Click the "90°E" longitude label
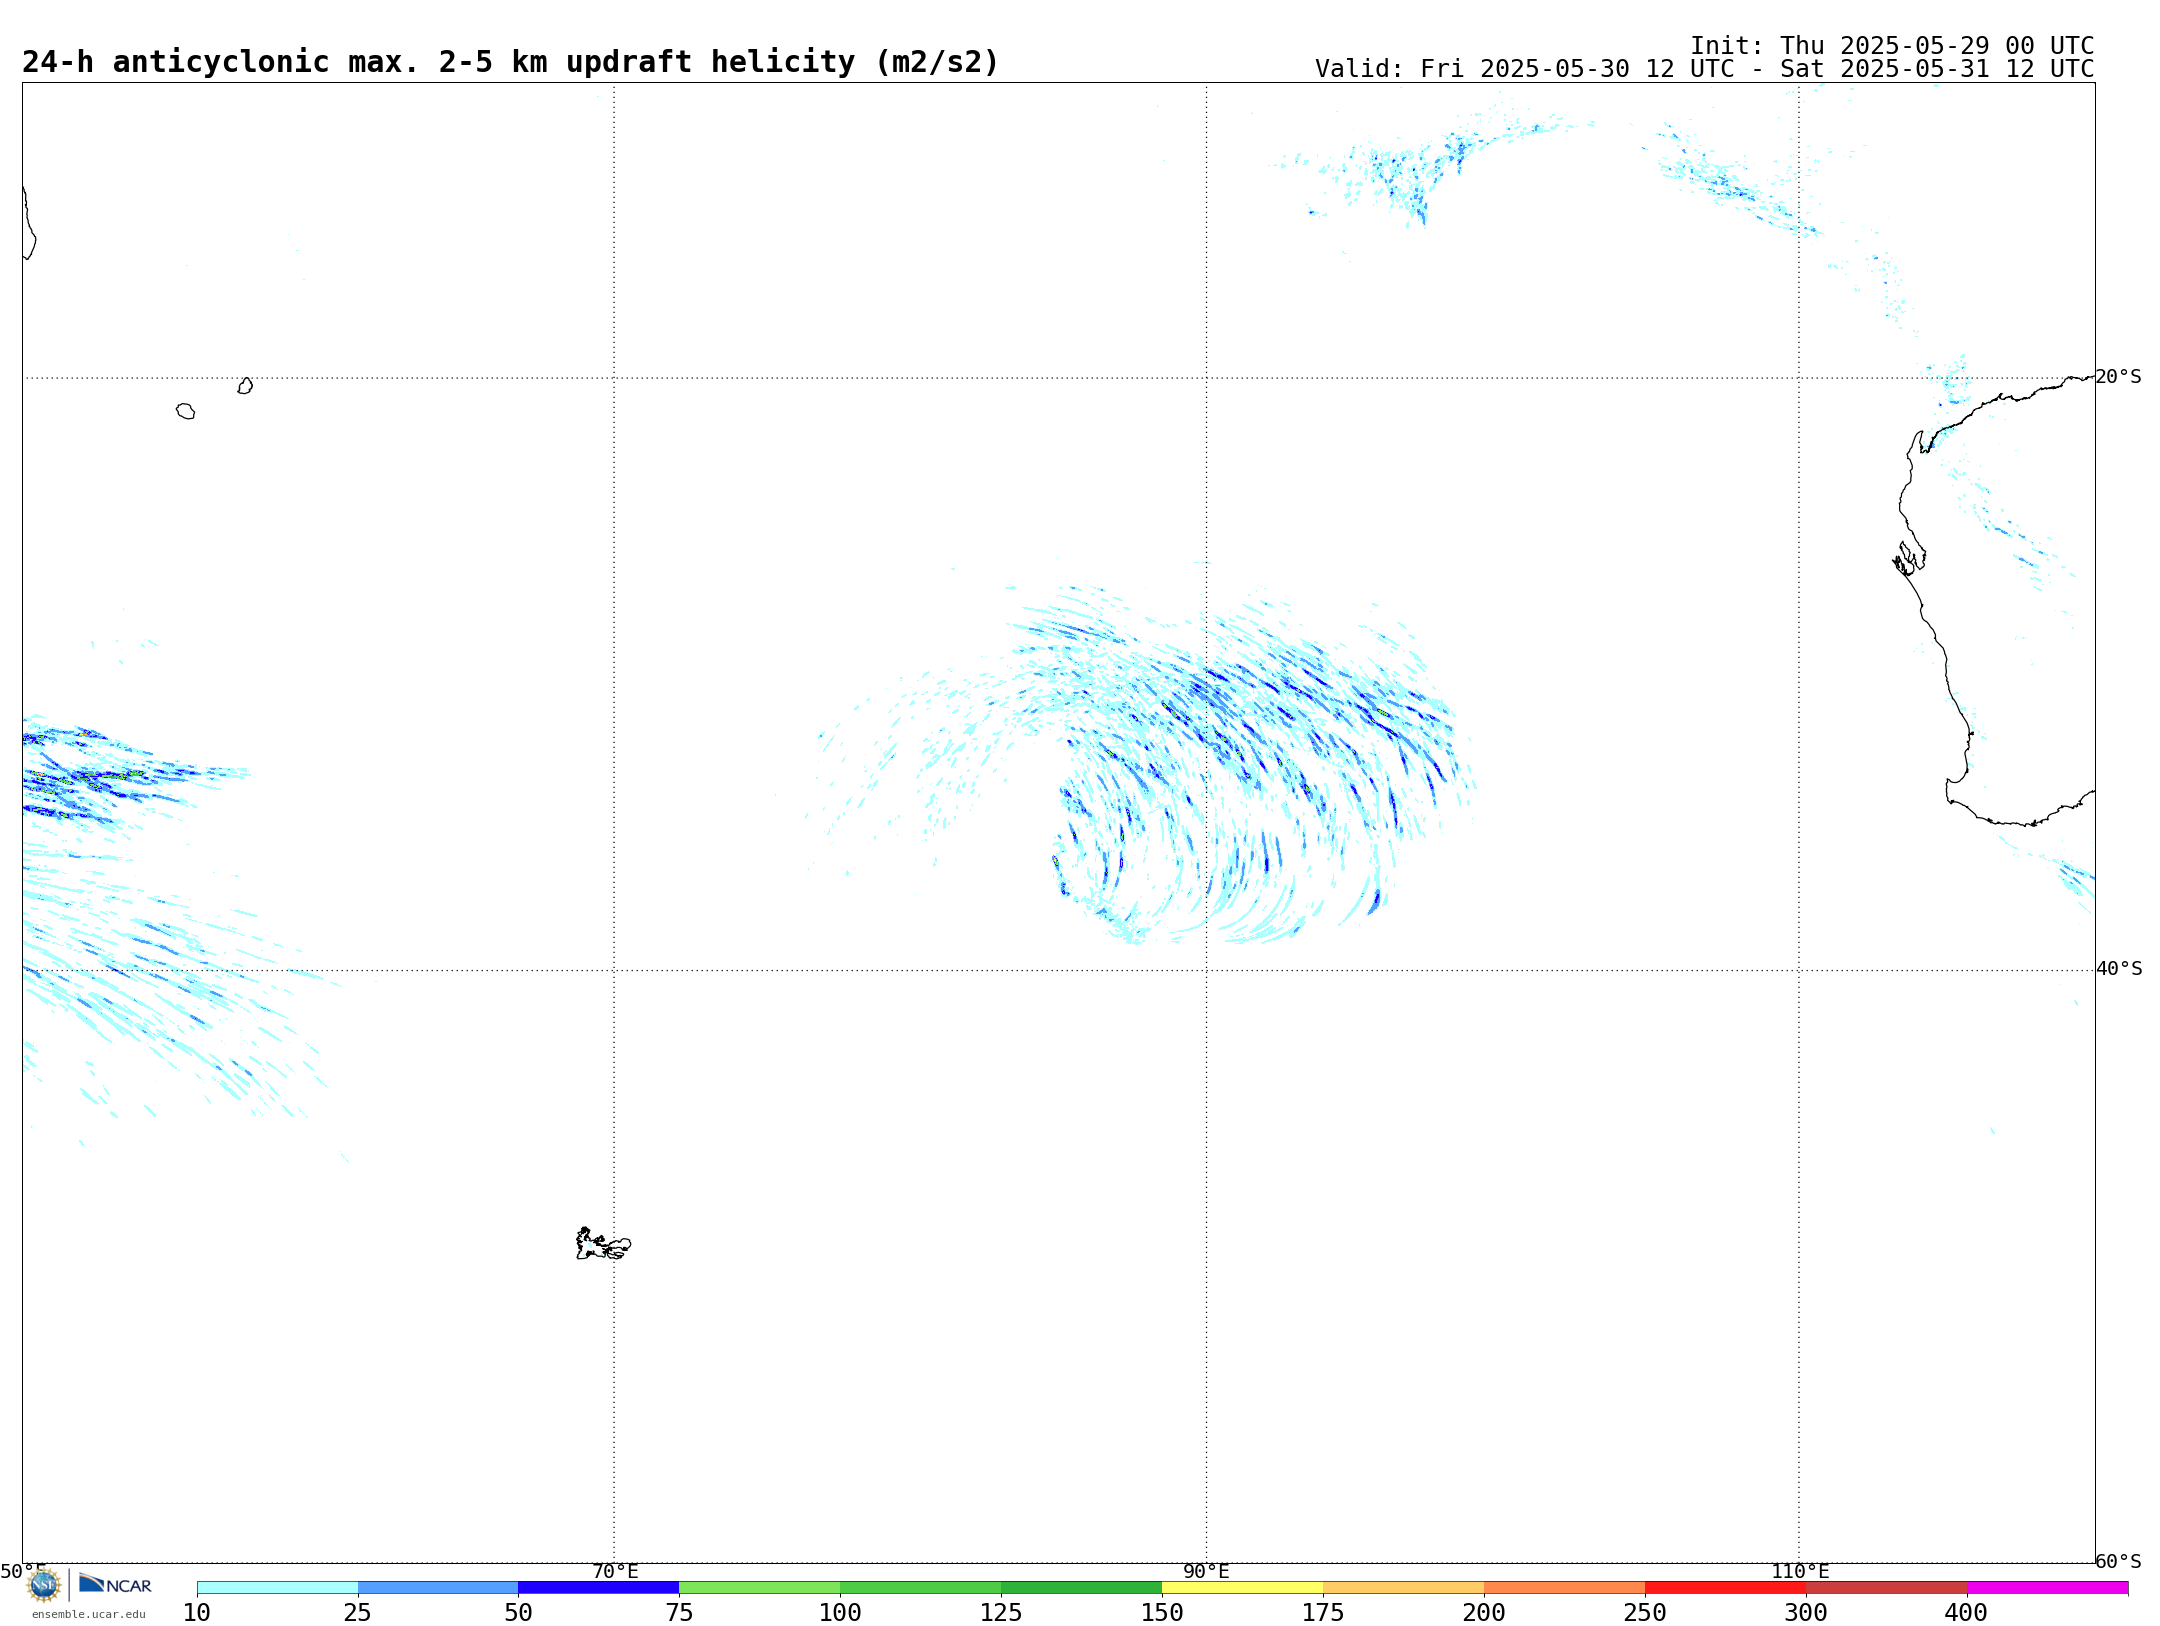 coord(1207,1571)
